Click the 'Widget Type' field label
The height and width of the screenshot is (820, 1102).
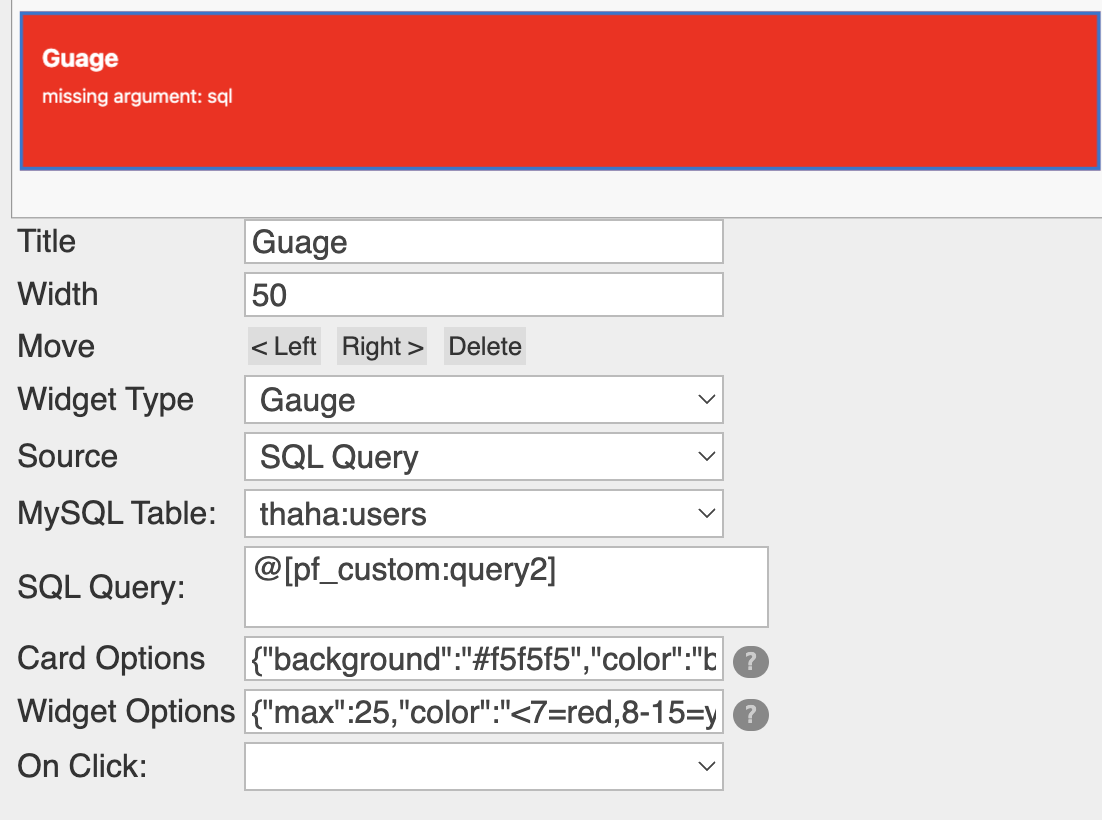point(106,400)
